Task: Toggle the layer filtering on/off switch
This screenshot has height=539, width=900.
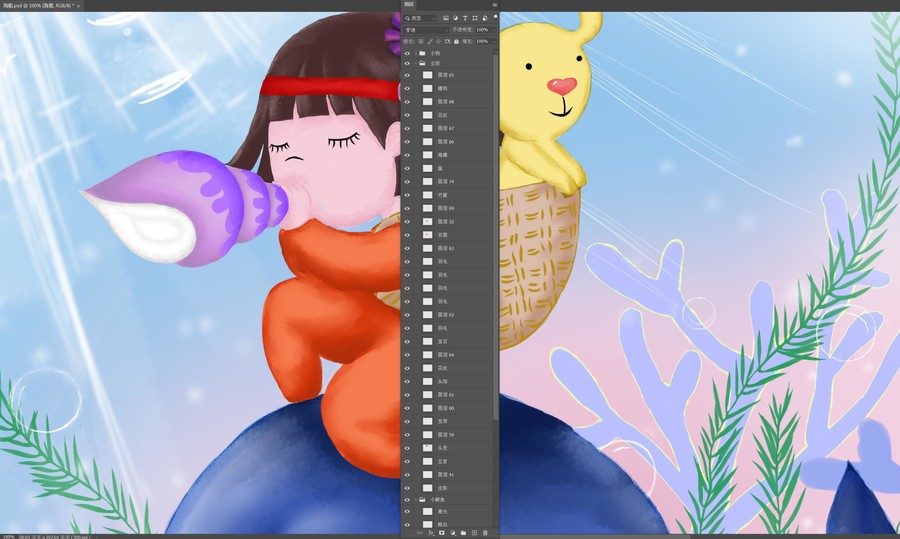Action: pyautogui.click(x=495, y=17)
